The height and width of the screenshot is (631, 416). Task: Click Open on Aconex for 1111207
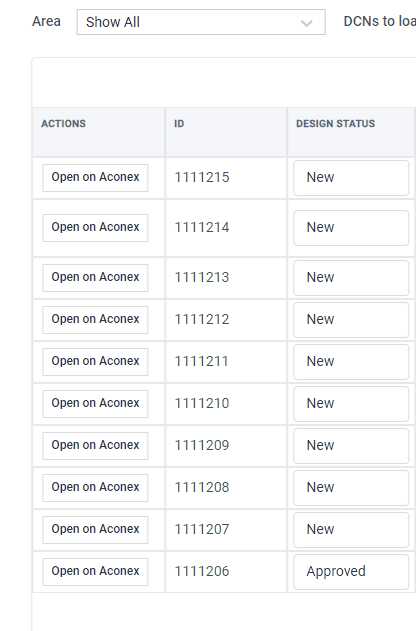click(95, 530)
